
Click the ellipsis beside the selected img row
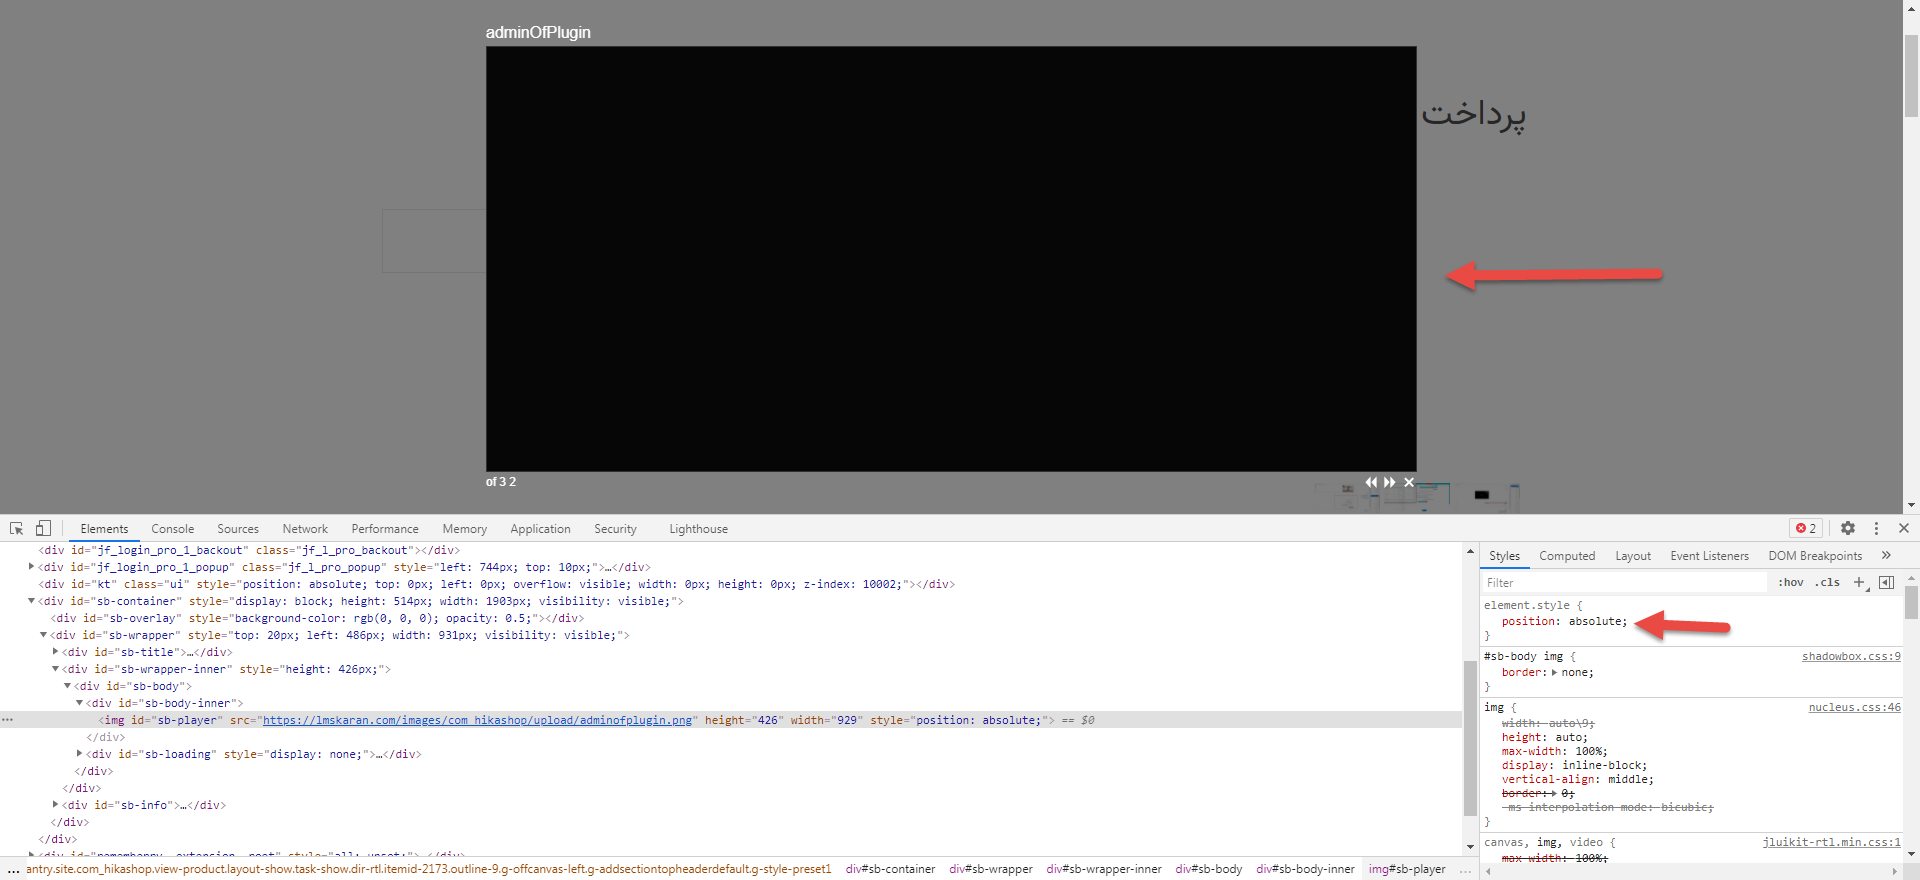(8, 720)
